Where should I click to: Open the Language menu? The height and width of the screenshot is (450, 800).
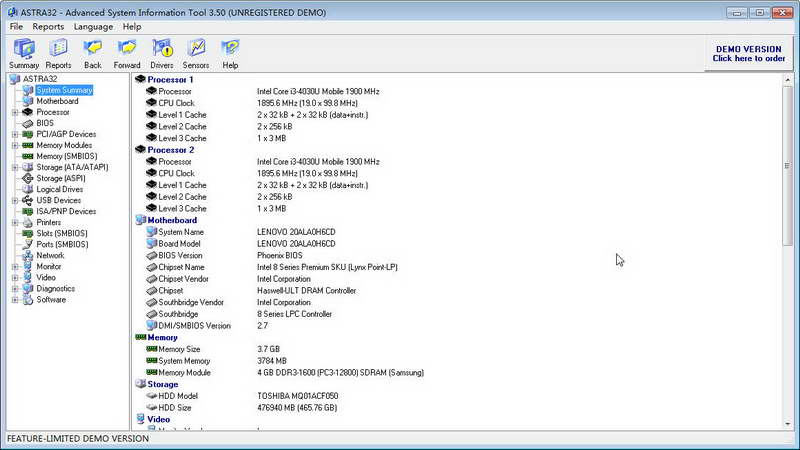pos(93,27)
